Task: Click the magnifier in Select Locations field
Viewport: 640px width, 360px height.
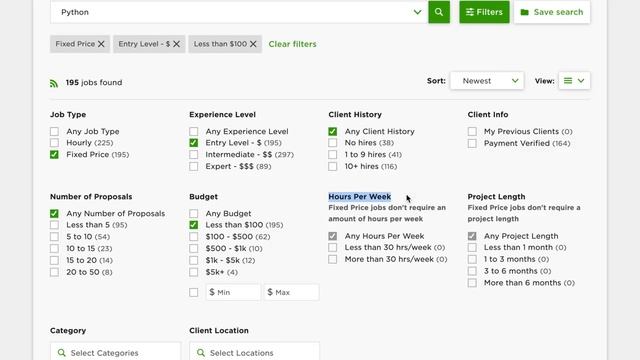Action: click(201, 352)
